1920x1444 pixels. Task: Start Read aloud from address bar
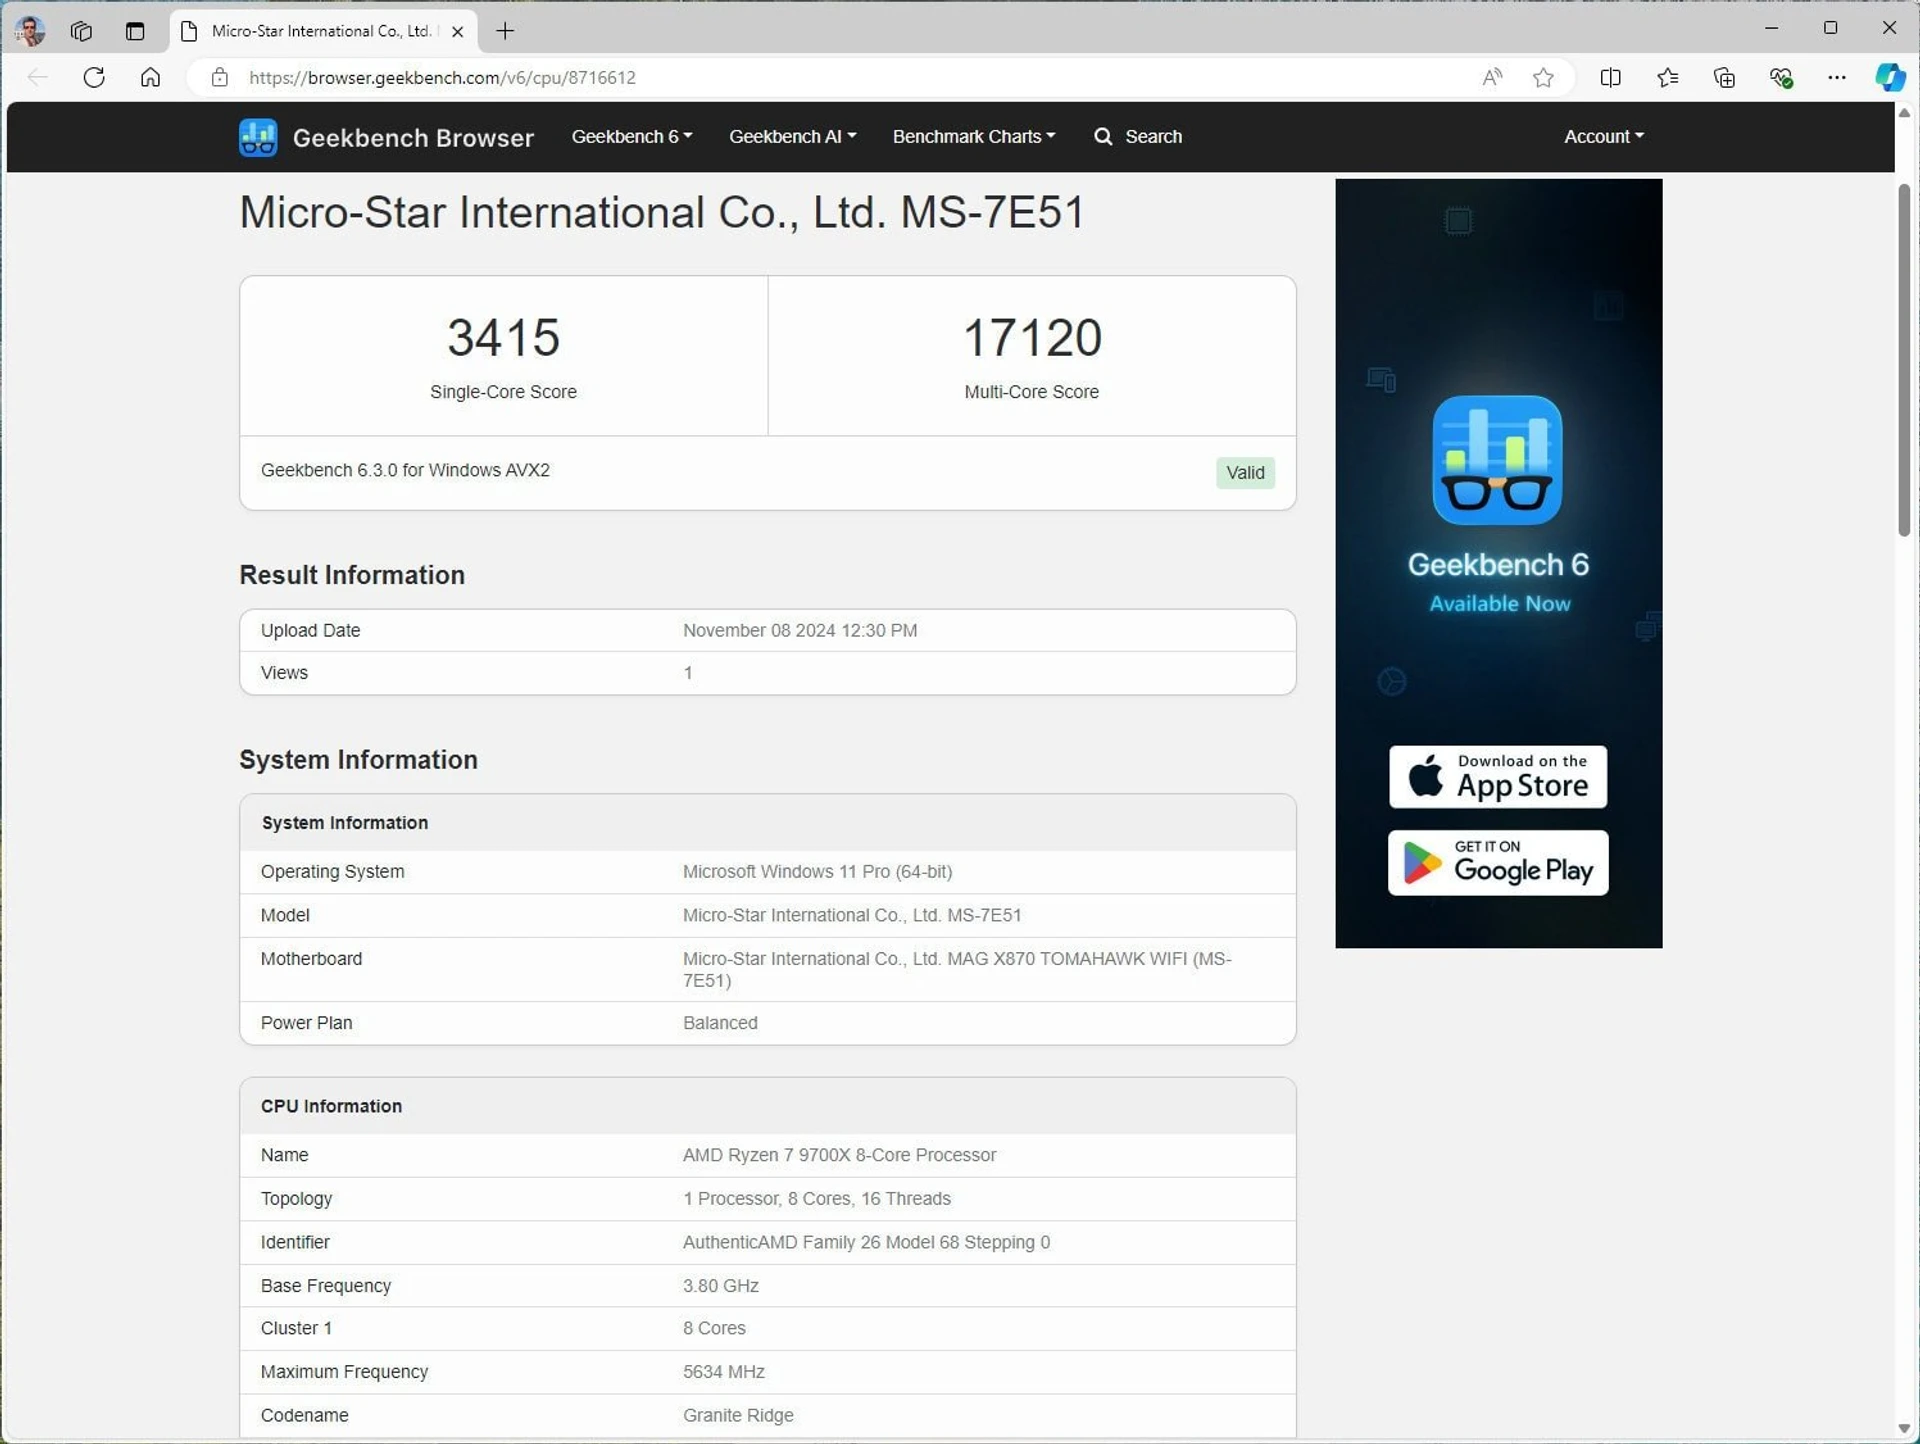click(1492, 77)
